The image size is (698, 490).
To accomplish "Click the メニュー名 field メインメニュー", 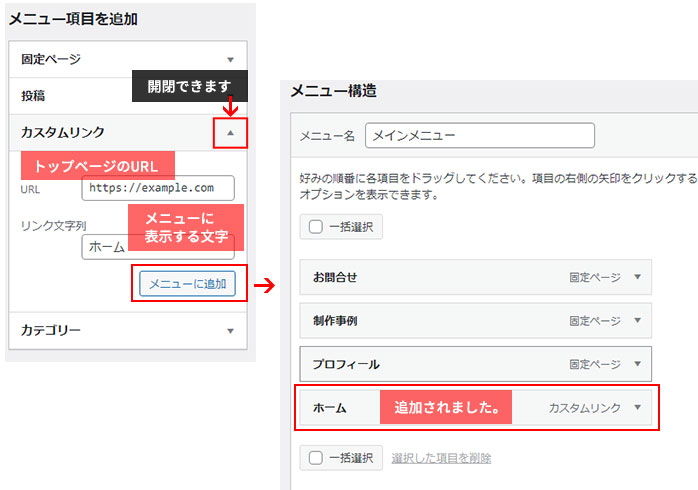I will pos(480,135).
